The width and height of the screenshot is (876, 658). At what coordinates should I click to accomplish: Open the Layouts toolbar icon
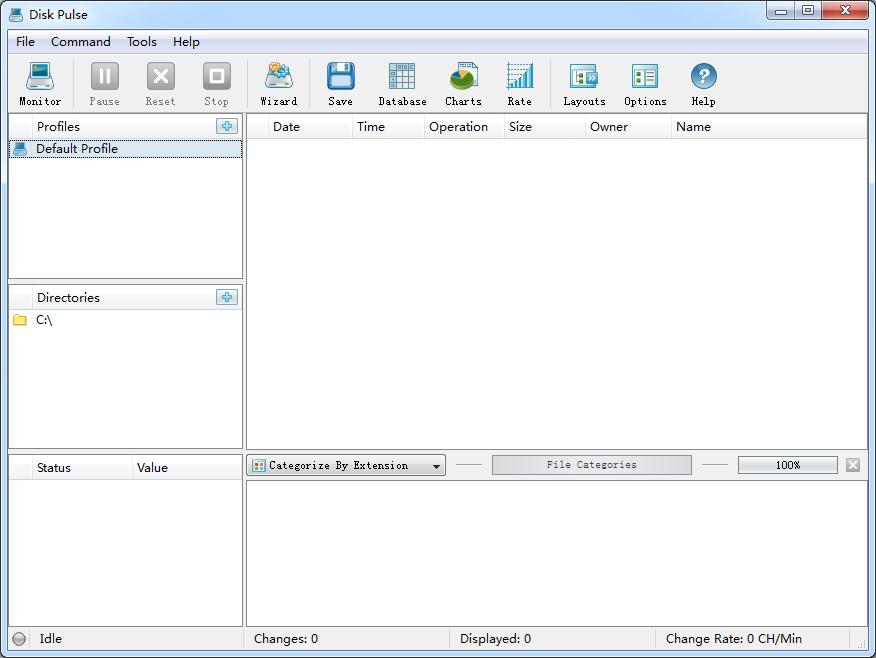click(x=584, y=83)
